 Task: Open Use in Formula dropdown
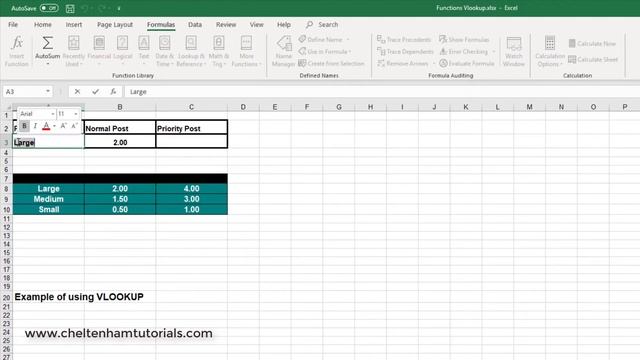pos(324,51)
